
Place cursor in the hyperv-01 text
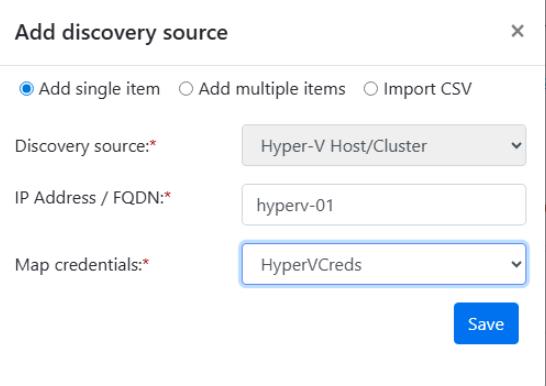click(x=295, y=205)
